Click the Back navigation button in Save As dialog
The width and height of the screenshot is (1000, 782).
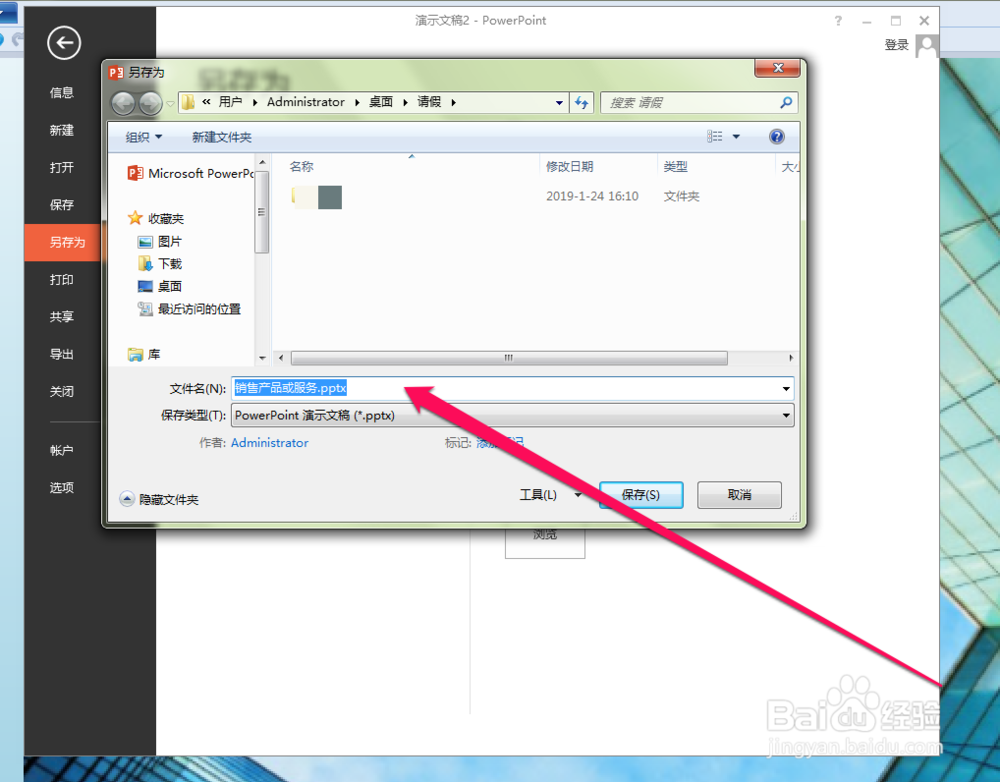[x=123, y=103]
